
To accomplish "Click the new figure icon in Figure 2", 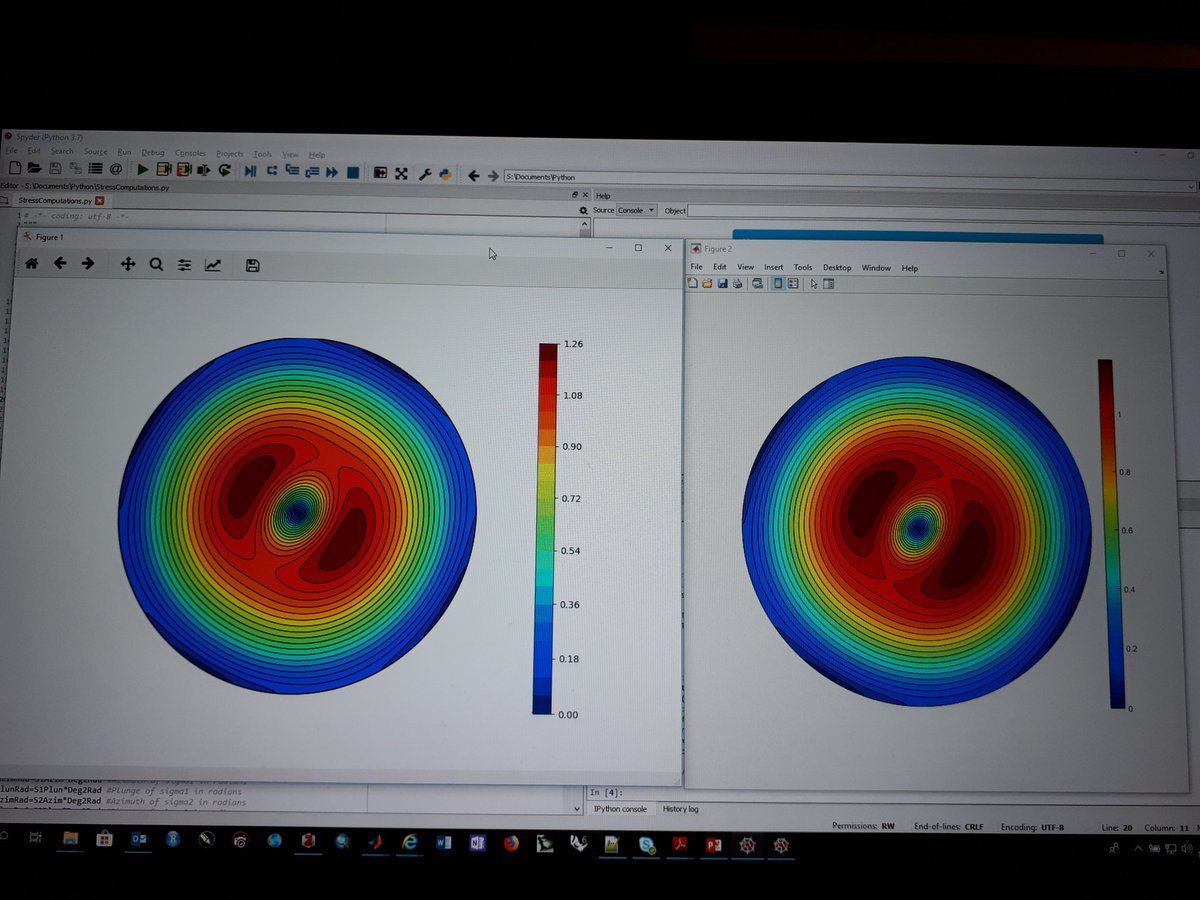I will click(693, 283).
